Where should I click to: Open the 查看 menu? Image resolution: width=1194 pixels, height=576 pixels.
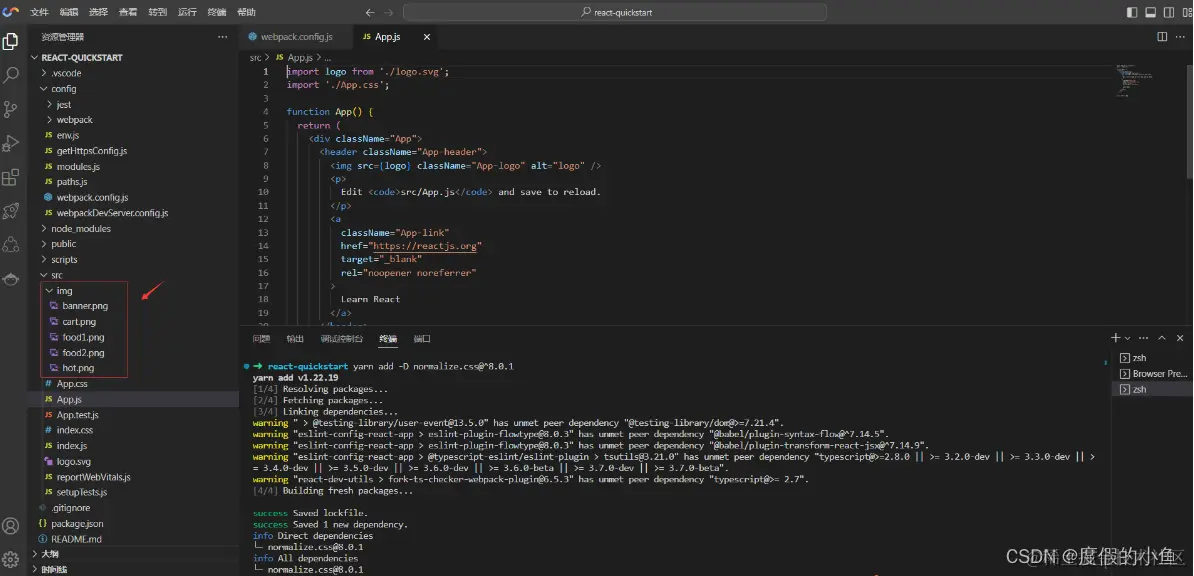(x=128, y=12)
